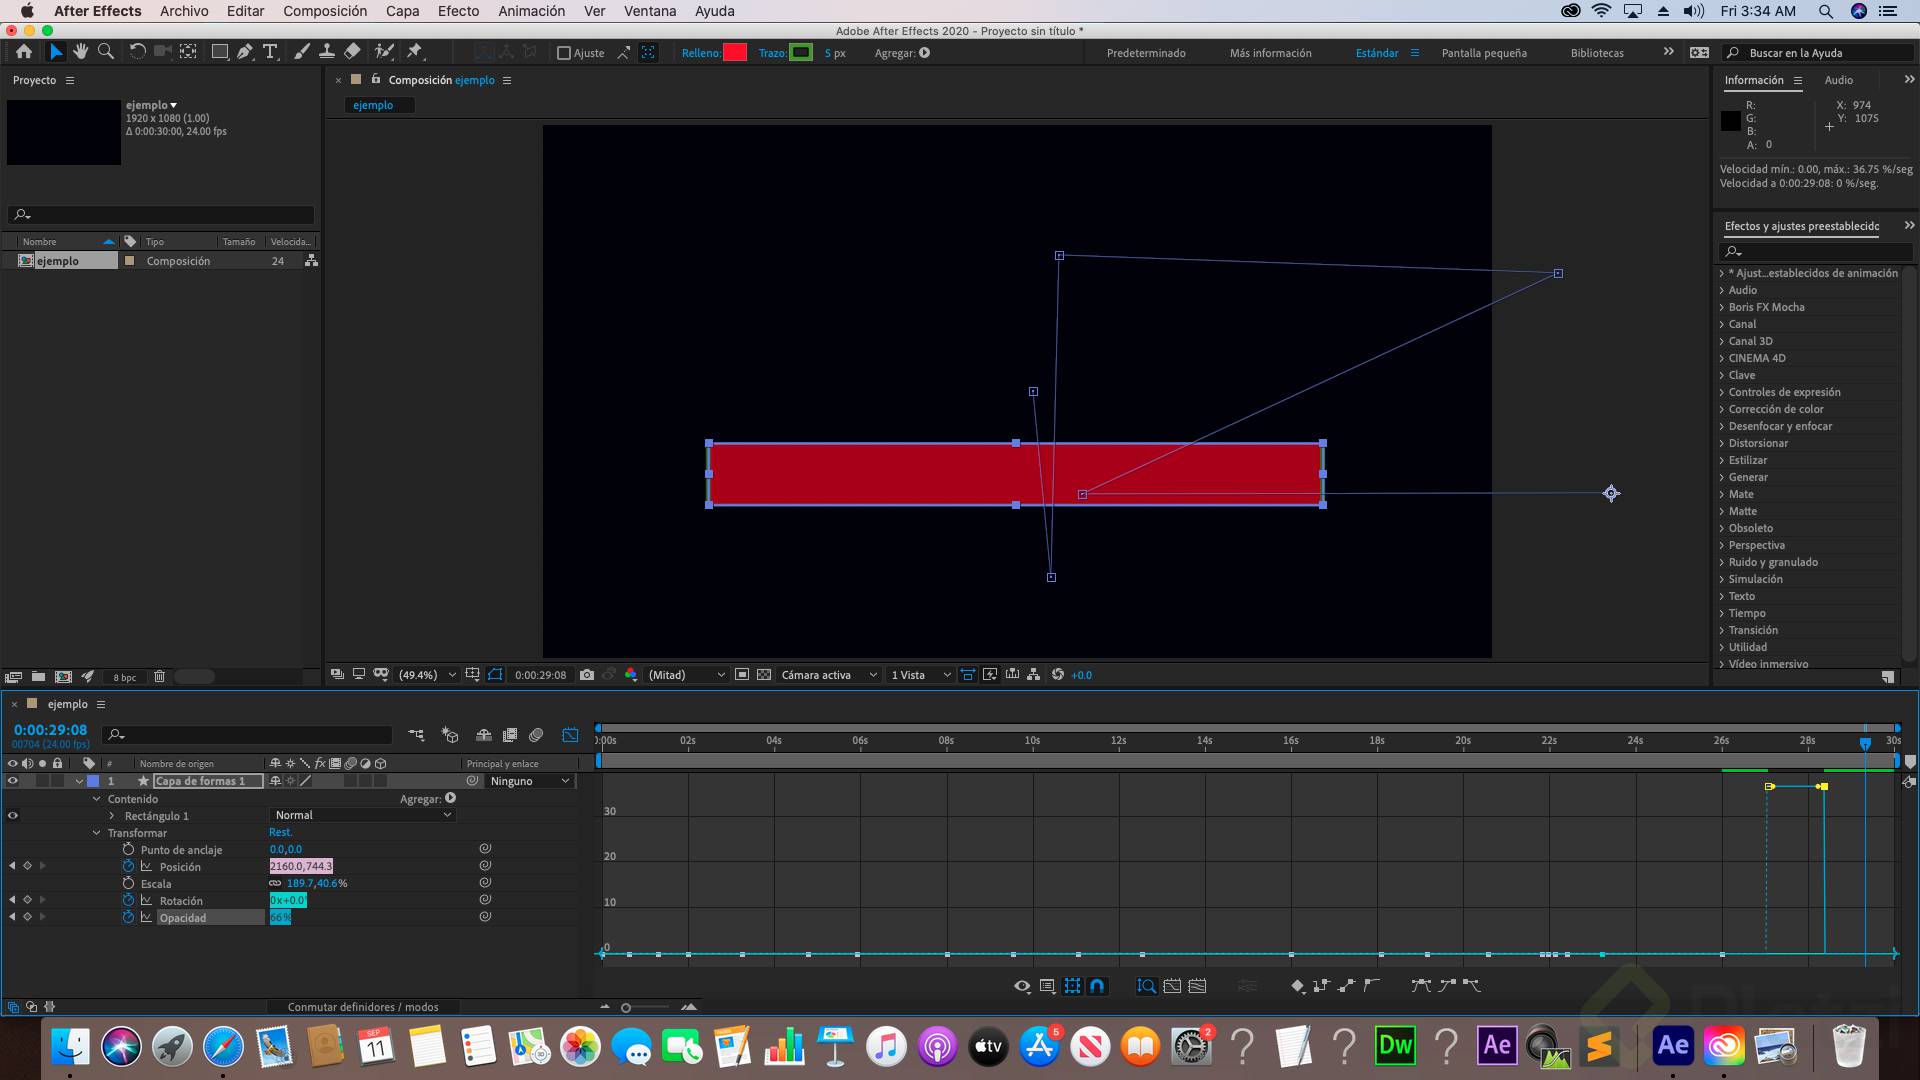Open the red Relleno fill color swatch
Viewport: 1920px width, 1080px height.
pos(735,53)
